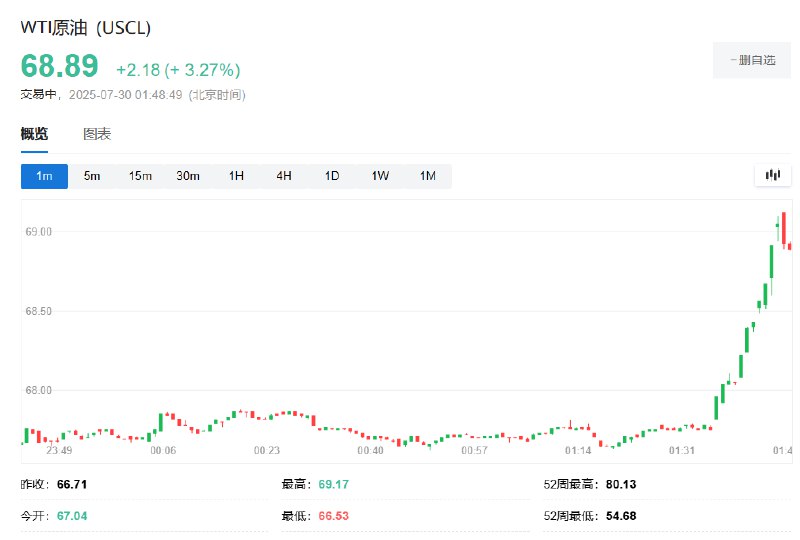Click the 最高 value 69.17
Viewport: 800px width, 540px height.
pos(334,484)
